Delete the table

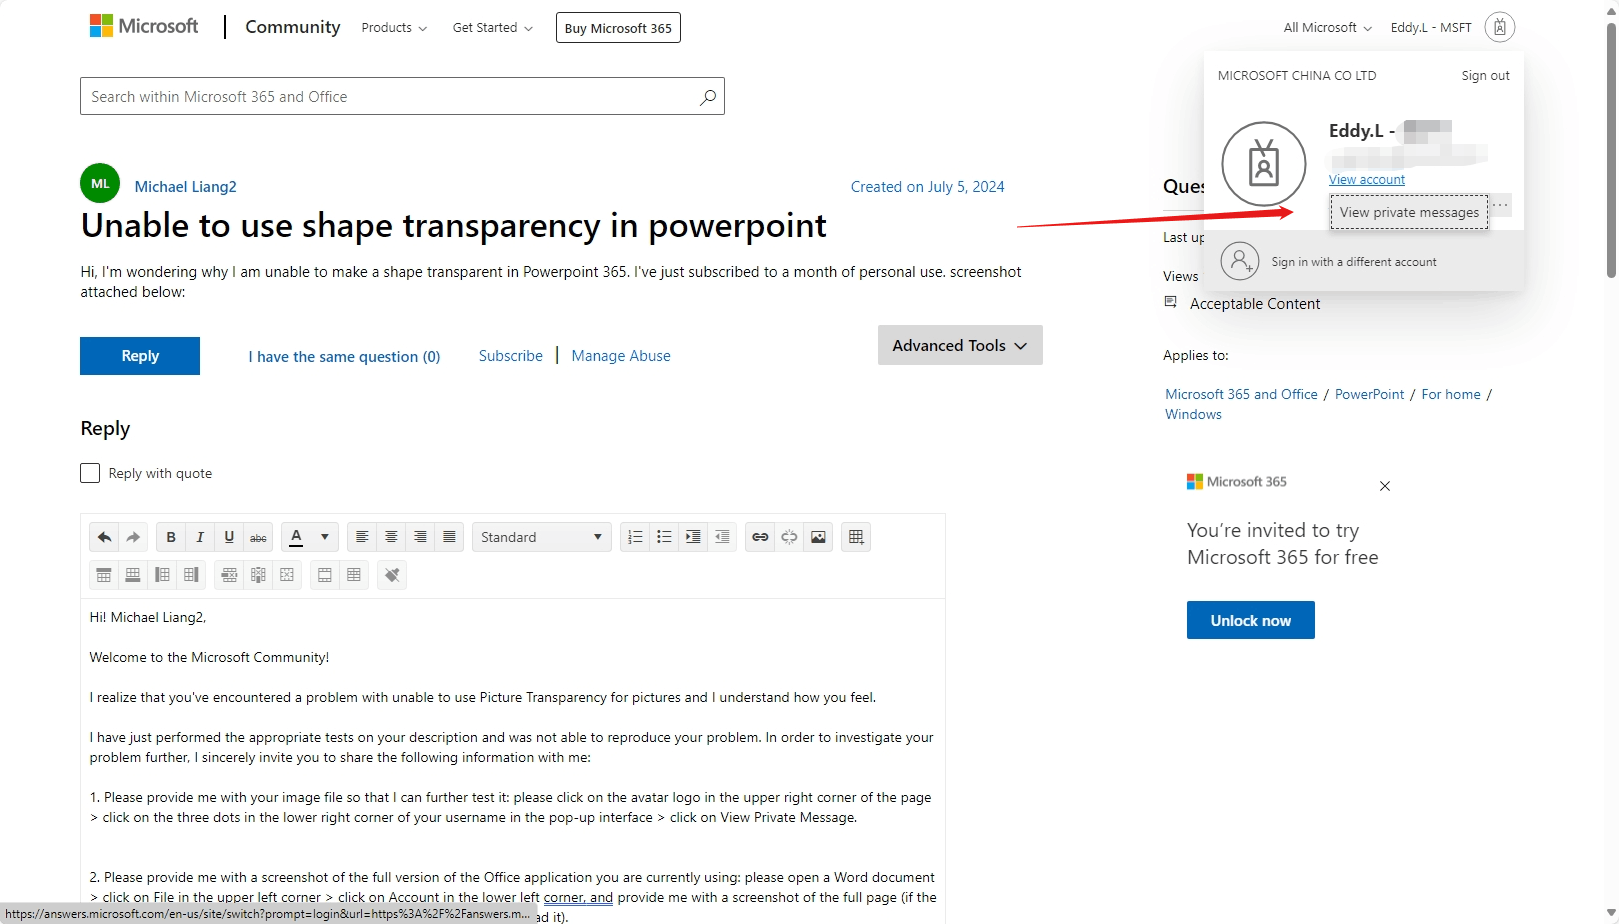point(287,575)
